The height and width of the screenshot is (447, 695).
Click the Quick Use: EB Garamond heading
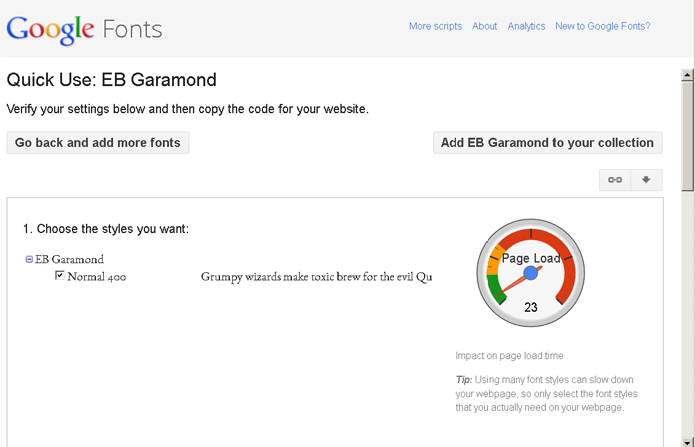coord(111,80)
